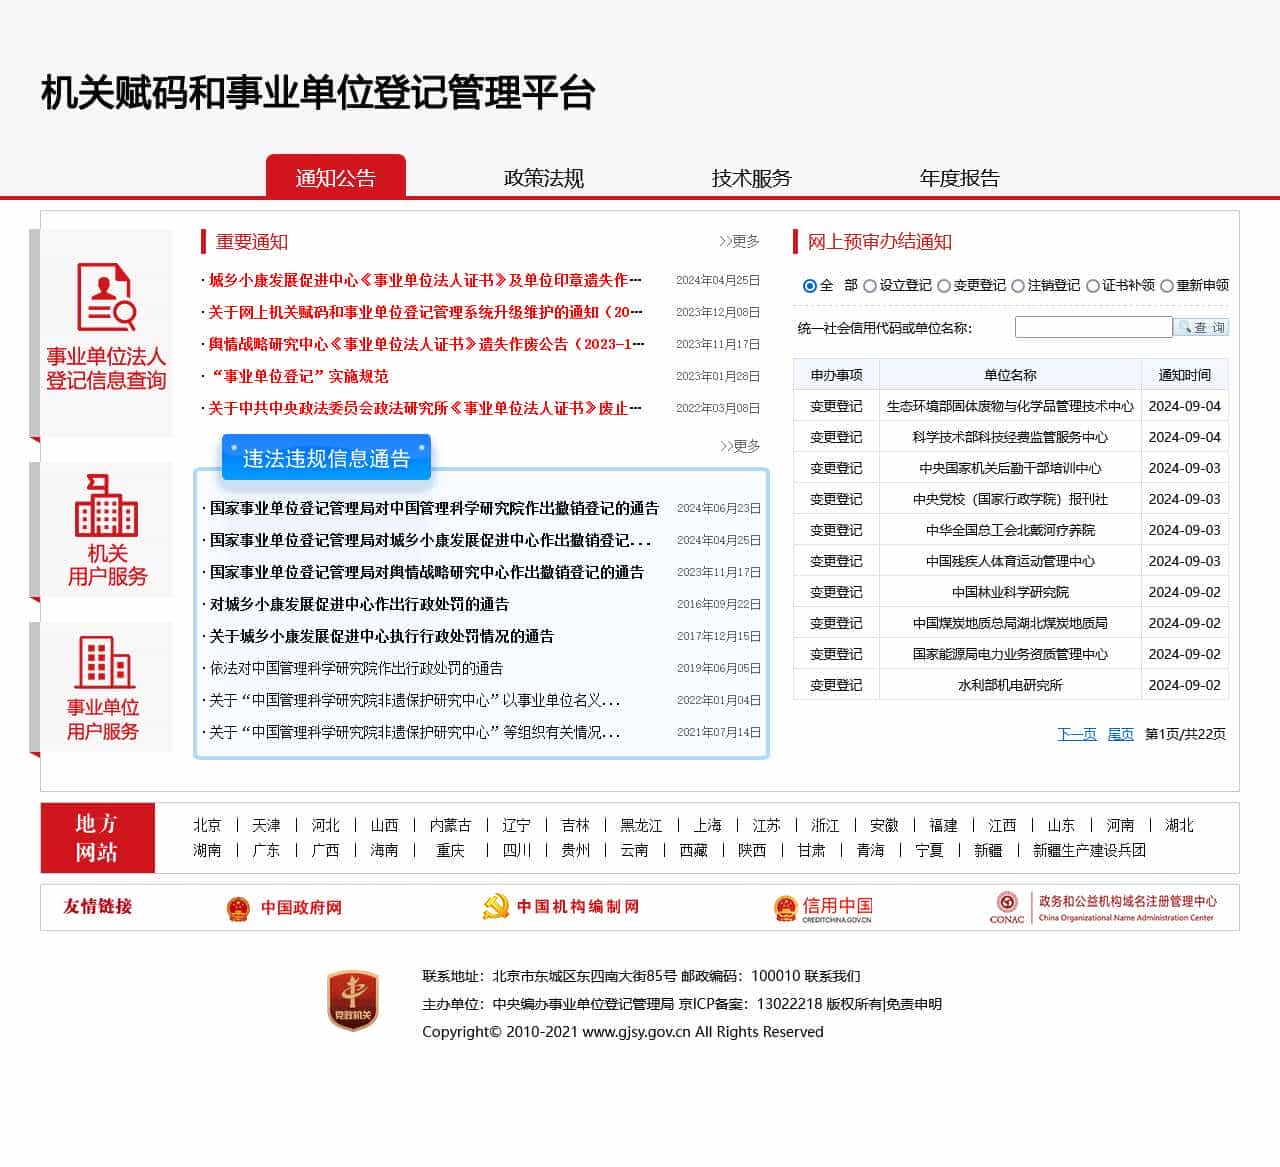Click the 免责申明 footer link
This screenshot has height=1167, width=1280.
pyautogui.click(x=914, y=1004)
